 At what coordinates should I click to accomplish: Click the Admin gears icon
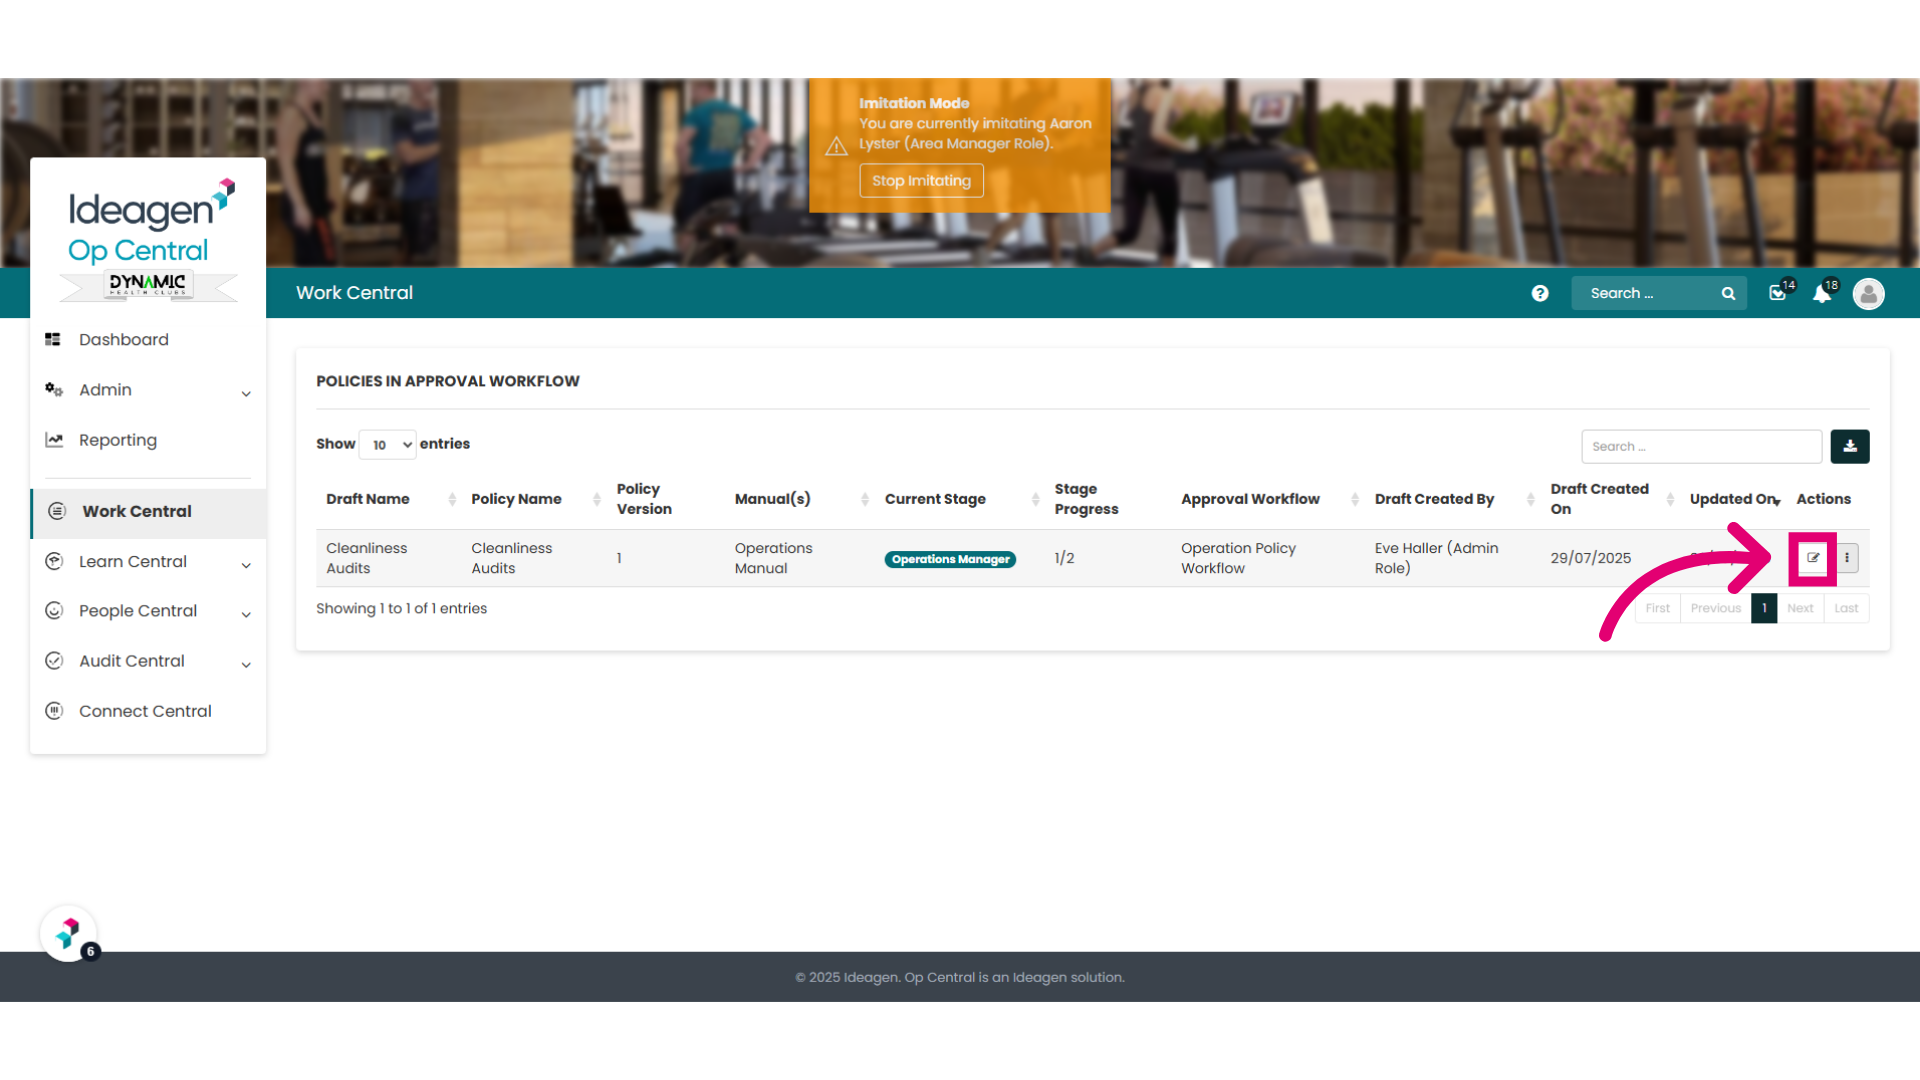coord(54,390)
